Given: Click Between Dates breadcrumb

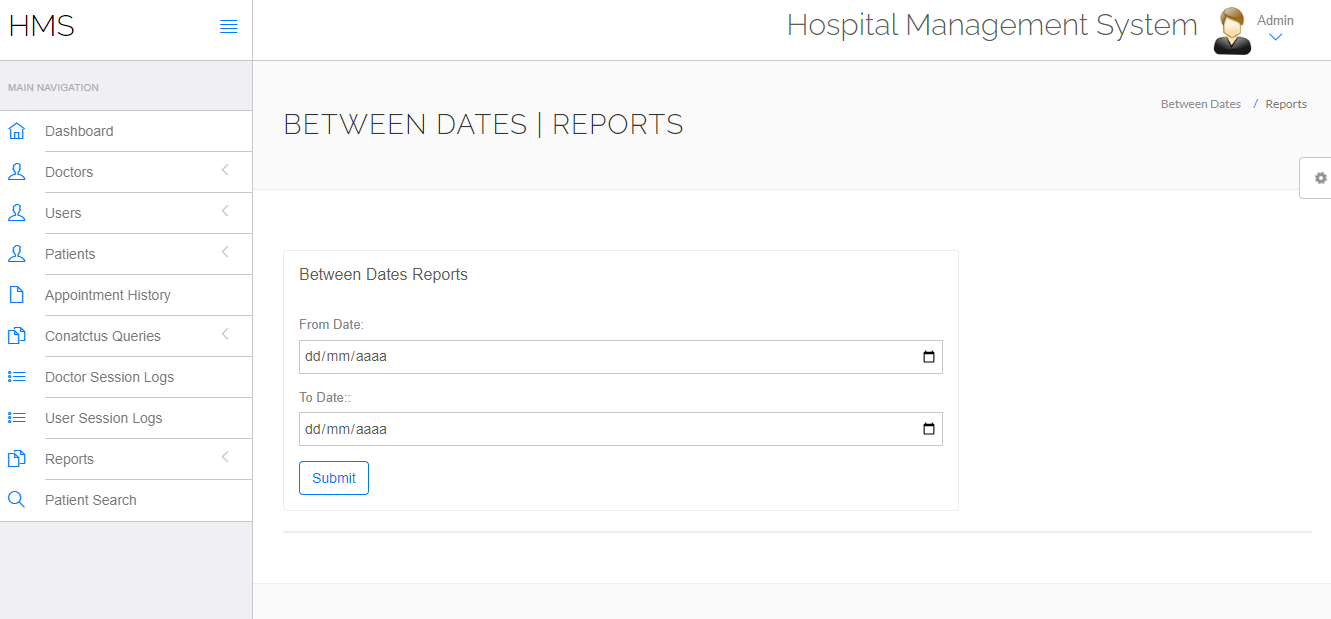Looking at the screenshot, I should point(1201,104).
